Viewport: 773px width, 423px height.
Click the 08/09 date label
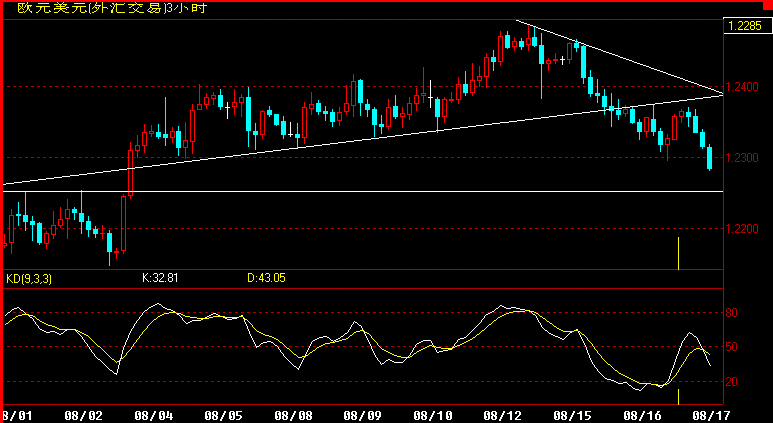pos(363,416)
